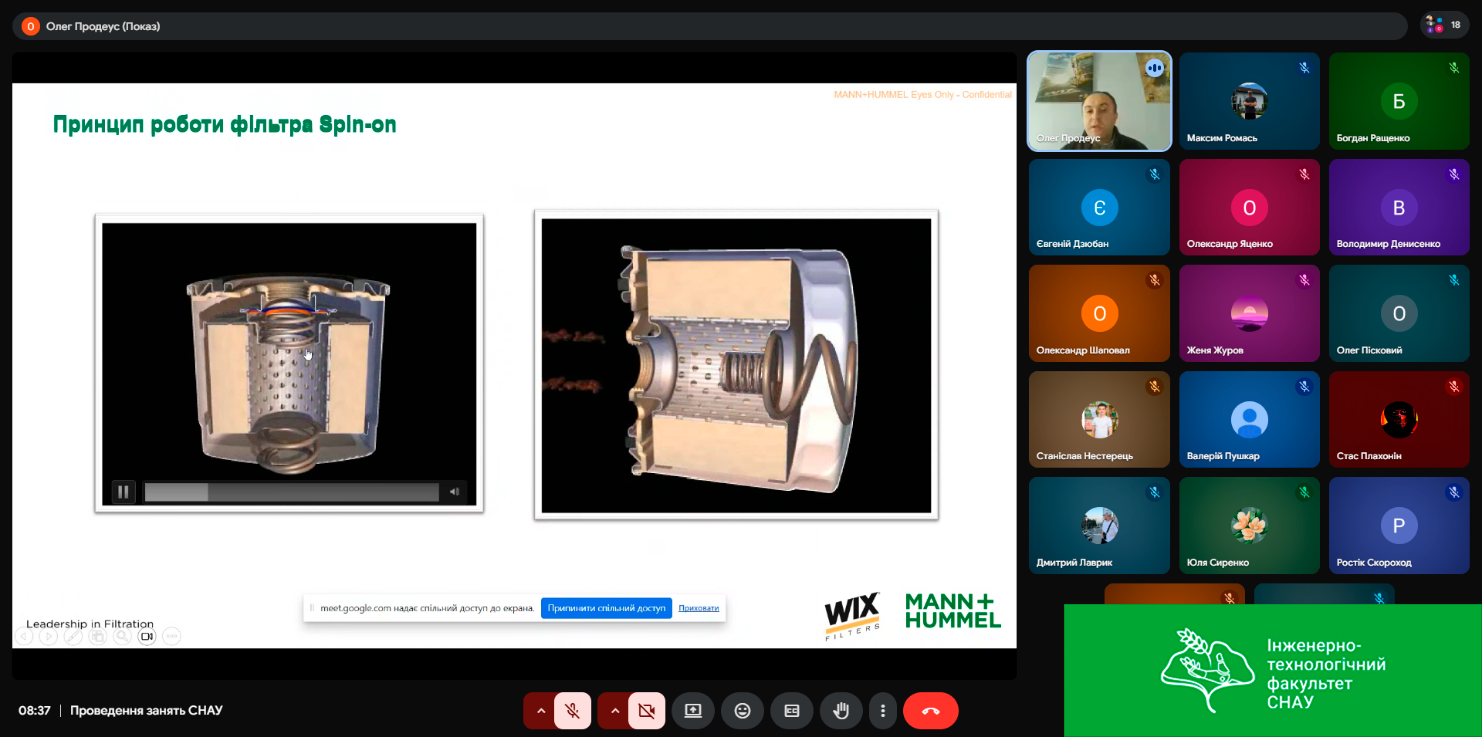Click the zoom magnifier in slide controls

[122, 636]
